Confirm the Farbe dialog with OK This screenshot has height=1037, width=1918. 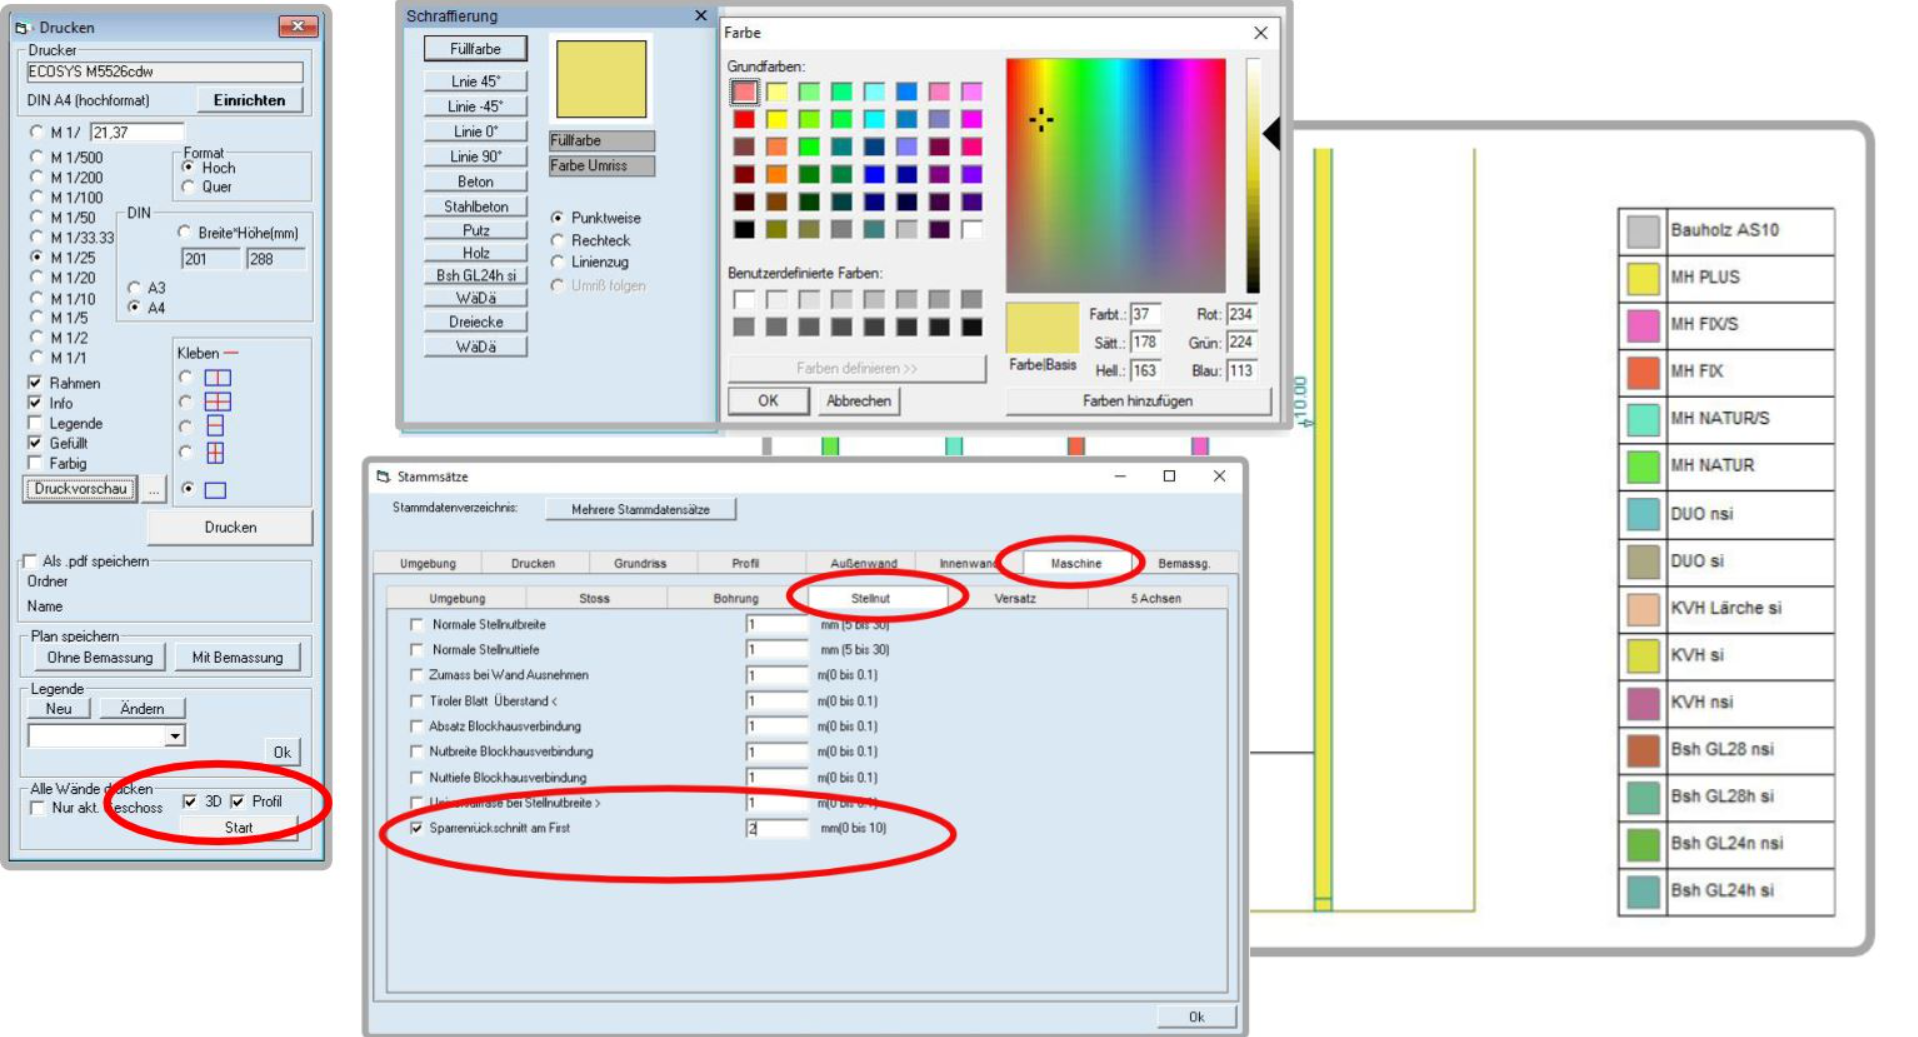coord(768,401)
